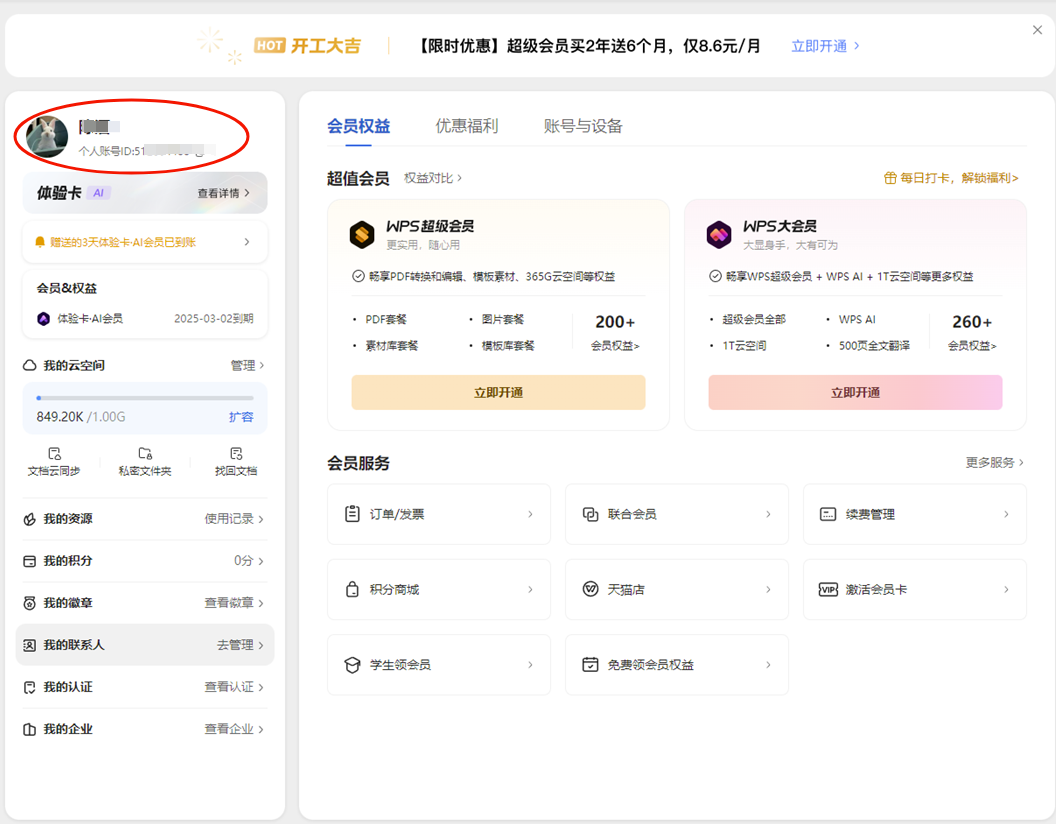
Task: Click 扩容 to expand cloud storage
Action: coord(241,417)
